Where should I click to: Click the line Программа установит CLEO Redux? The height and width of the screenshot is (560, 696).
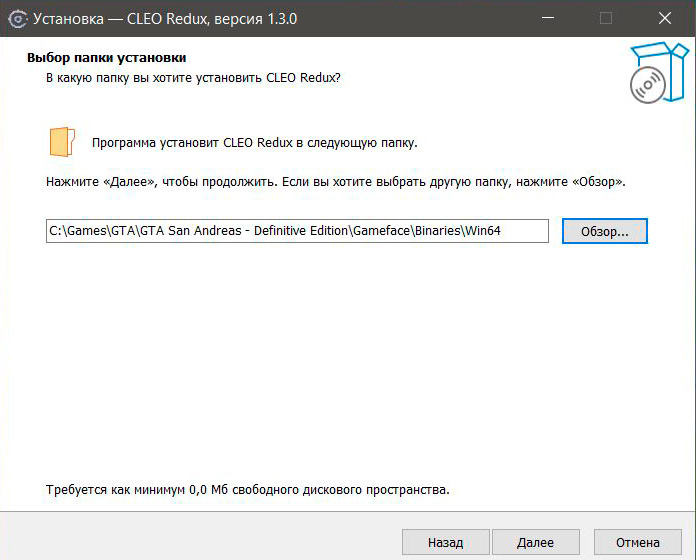click(x=255, y=143)
